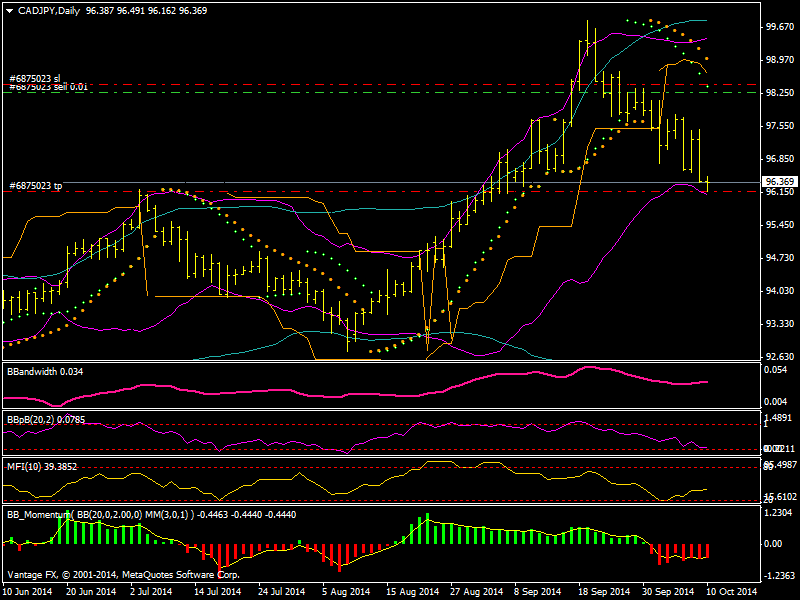Click the 27 Aug 2014 date label
Image resolution: width=800 pixels, height=600 pixels.
point(477,591)
